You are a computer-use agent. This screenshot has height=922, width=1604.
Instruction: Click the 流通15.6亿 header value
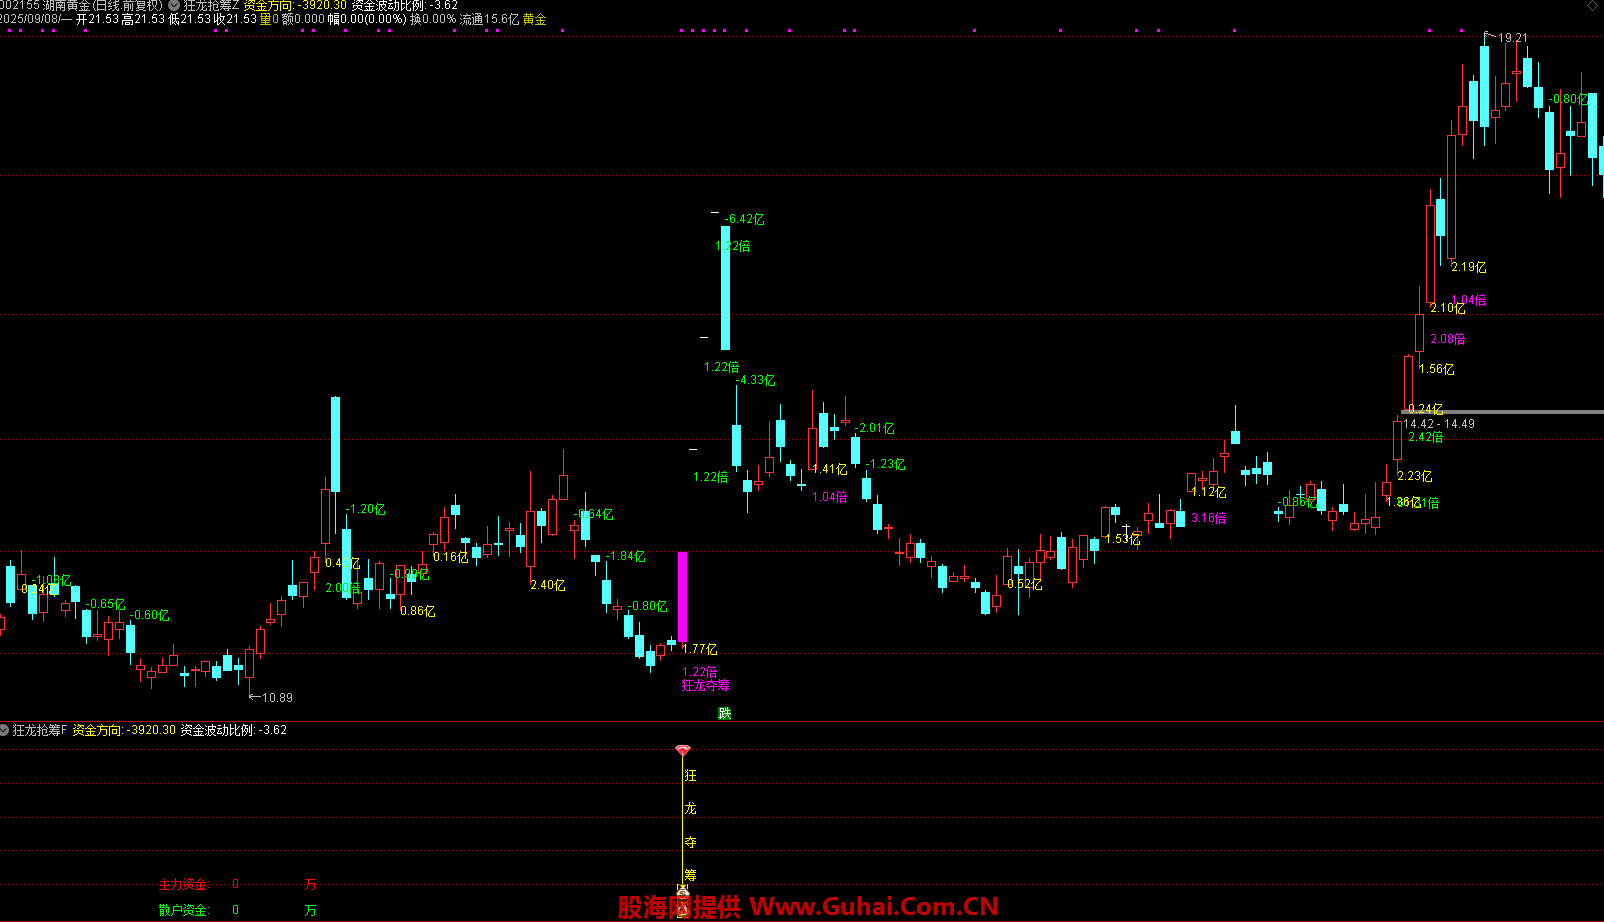[x=489, y=19]
